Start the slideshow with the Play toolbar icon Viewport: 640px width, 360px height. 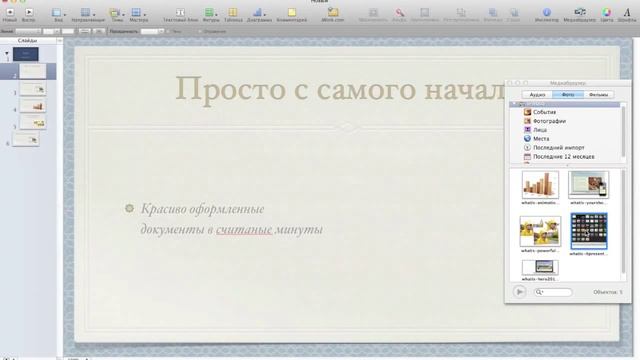pos(29,13)
